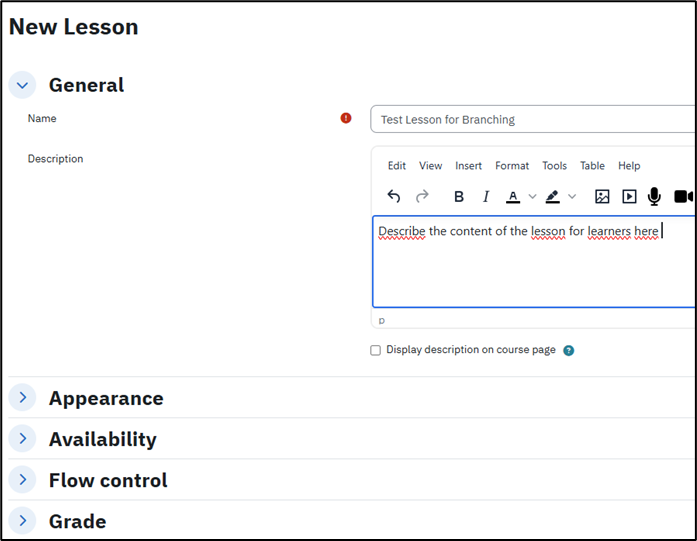Expand the Flow control section
Viewport: 697px width, 541px height.
click(22, 480)
